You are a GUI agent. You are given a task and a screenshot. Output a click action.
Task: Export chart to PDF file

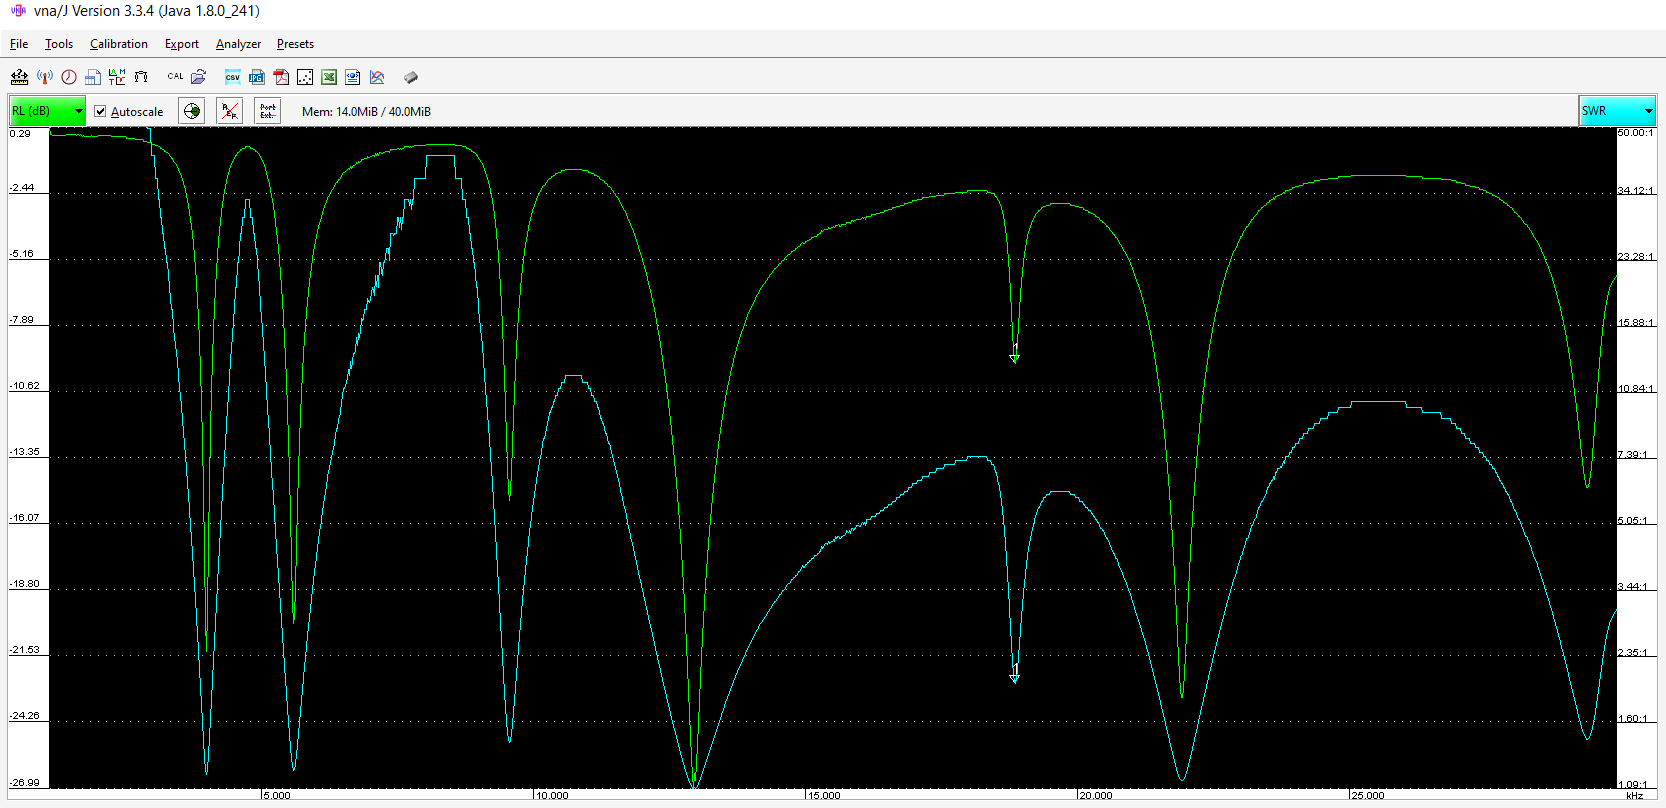[281, 77]
